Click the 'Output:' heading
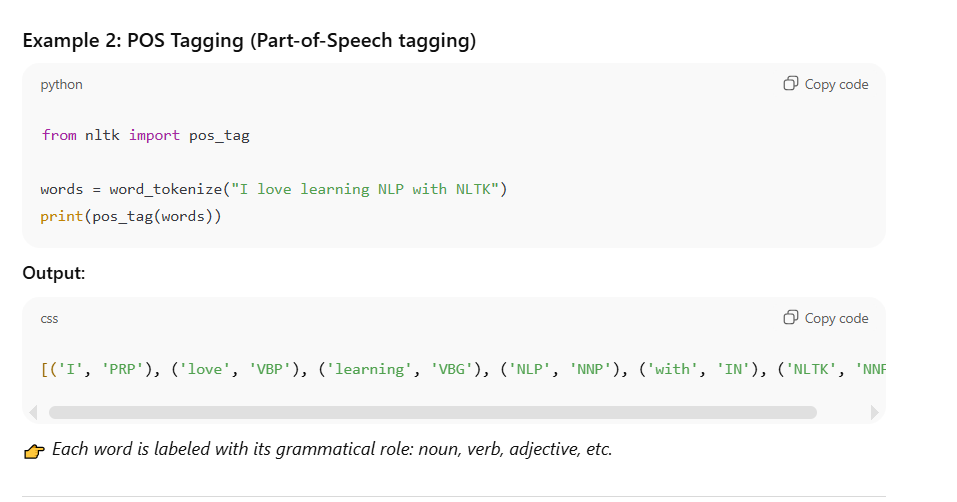 click(53, 274)
